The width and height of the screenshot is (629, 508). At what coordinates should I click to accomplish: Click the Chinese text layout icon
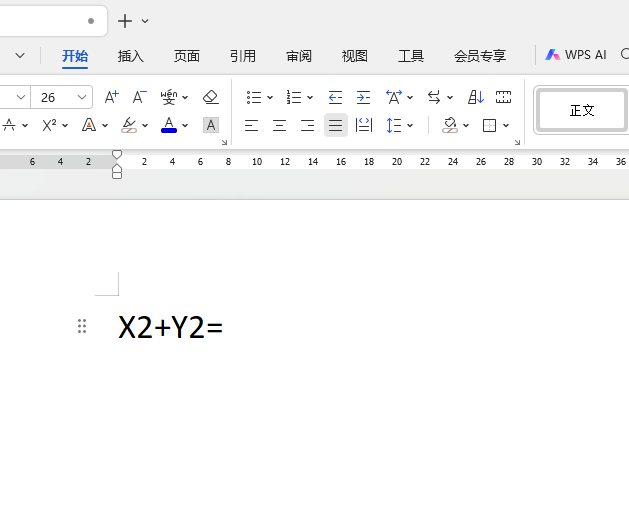tap(394, 97)
